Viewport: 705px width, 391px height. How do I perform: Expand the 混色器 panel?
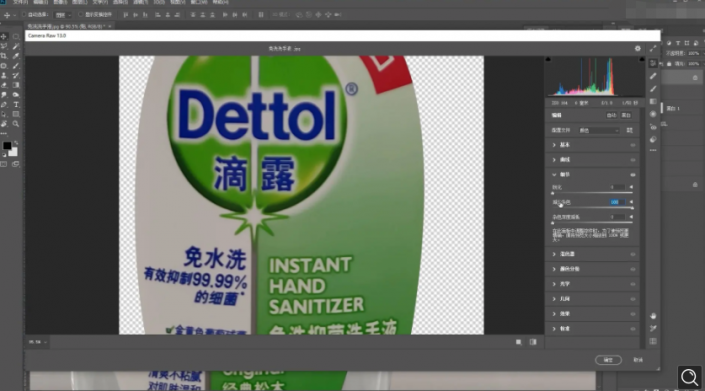pos(554,254)
